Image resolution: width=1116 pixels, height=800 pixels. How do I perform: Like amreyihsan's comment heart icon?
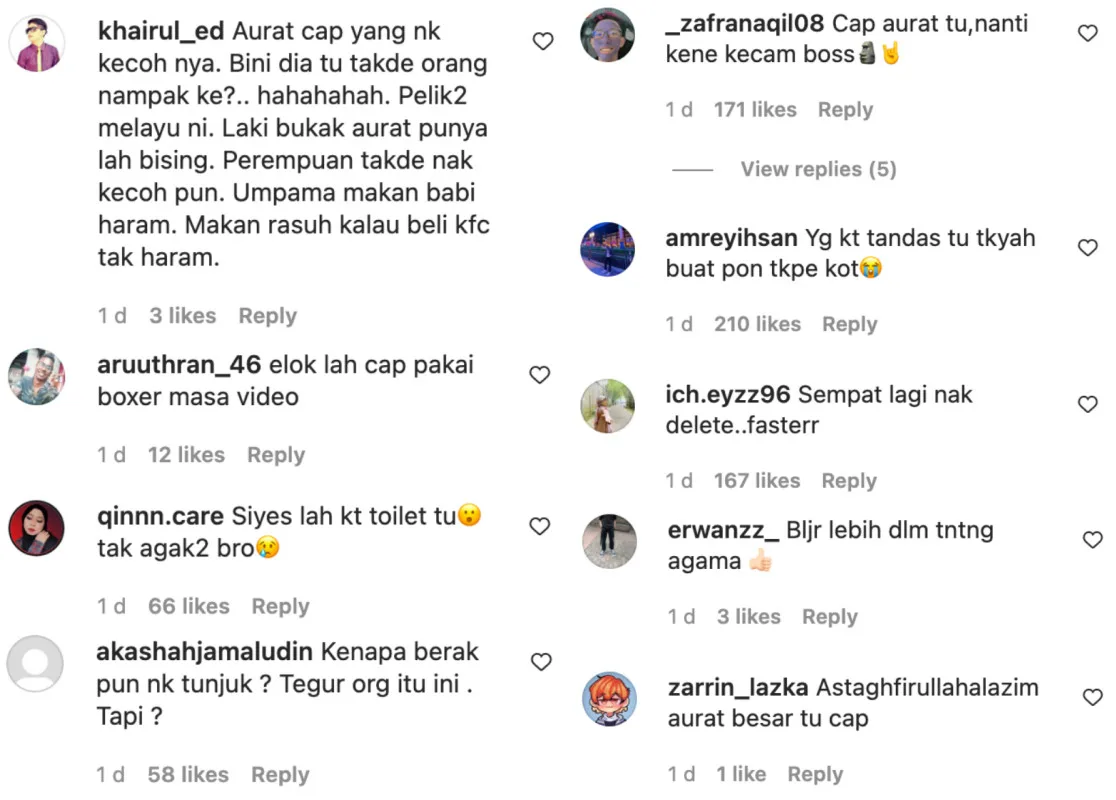click(x=1088, y=247)
